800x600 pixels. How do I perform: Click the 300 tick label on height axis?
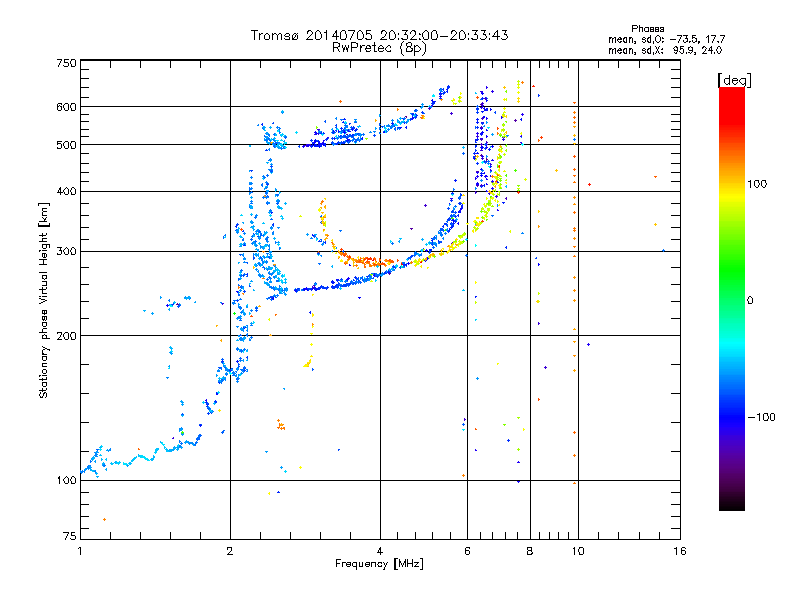tap(67, 252)
